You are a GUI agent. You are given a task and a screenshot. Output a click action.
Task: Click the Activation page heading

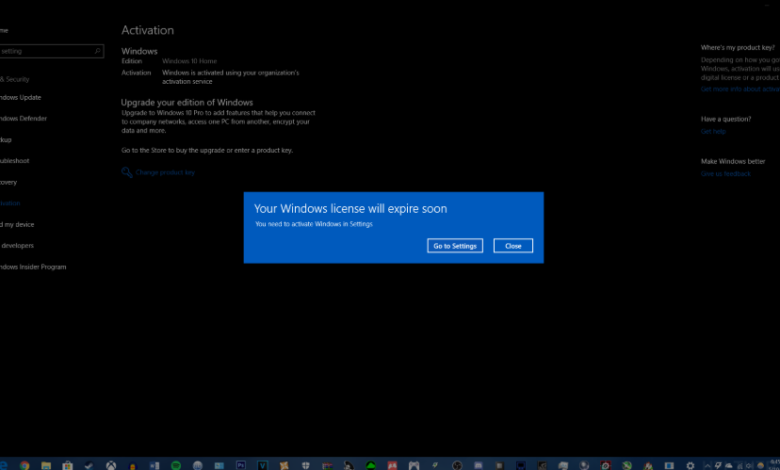pos(148,30)
